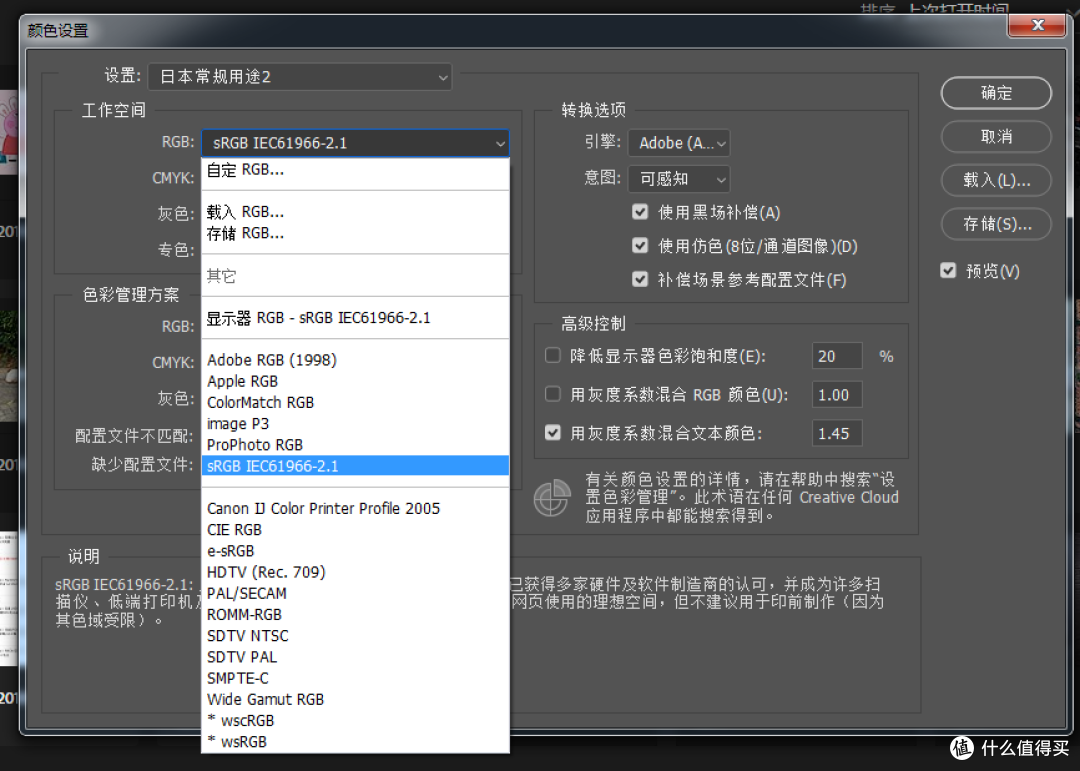
Task: Select Canon IJ Color Printer Profile 2005
Action: (x=355, y=508)
